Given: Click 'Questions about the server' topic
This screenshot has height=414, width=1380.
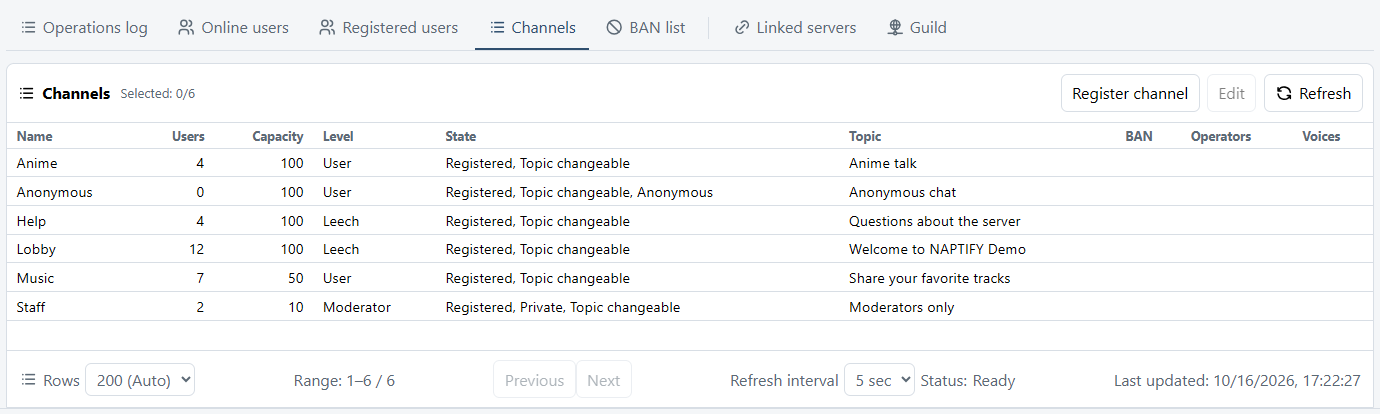Looking at the screenshot, I should [935, 221].
